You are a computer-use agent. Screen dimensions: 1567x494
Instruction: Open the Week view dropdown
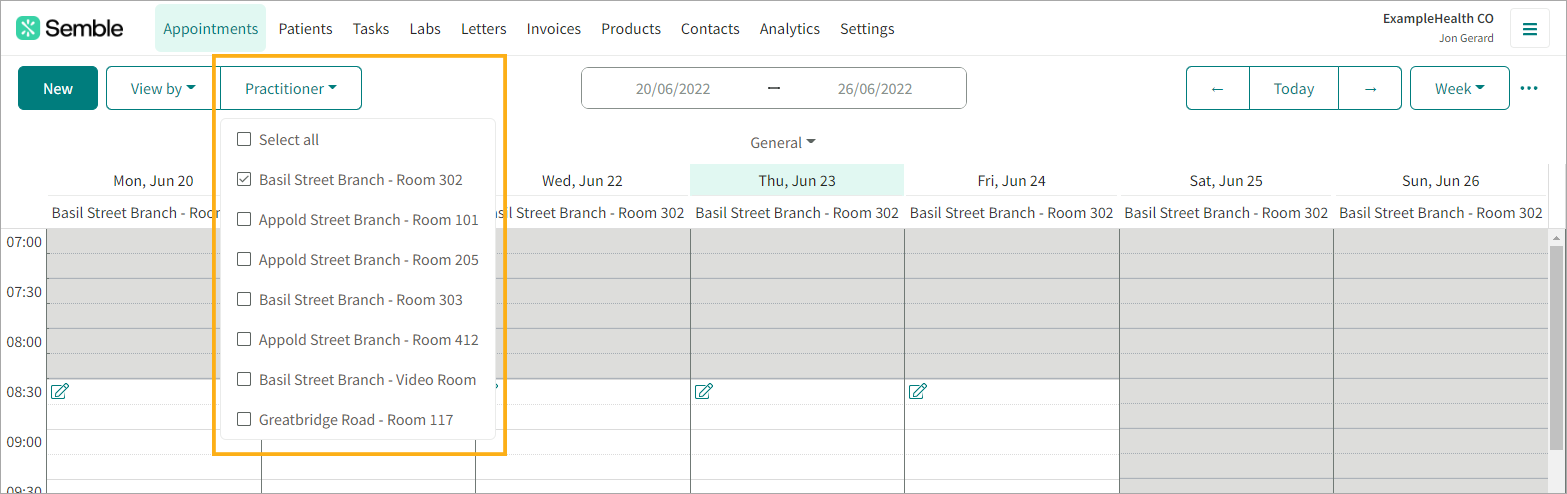(x=1459, y=88)
